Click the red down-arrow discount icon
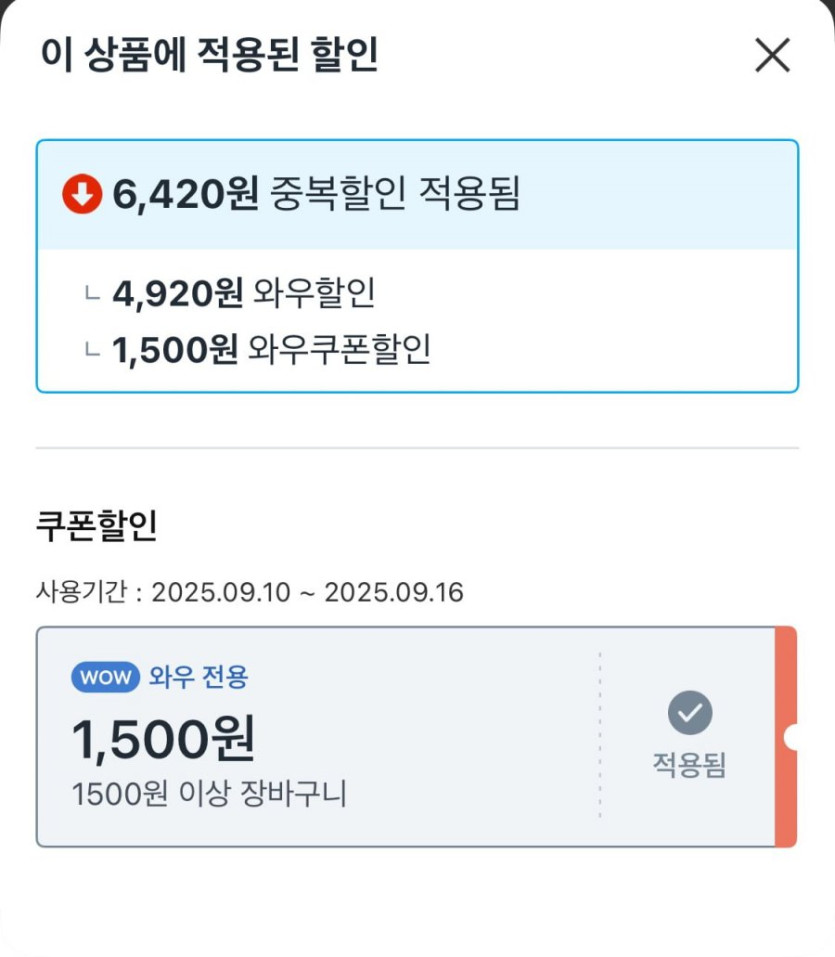Screen dimensions: 835x957 point(81,194)
